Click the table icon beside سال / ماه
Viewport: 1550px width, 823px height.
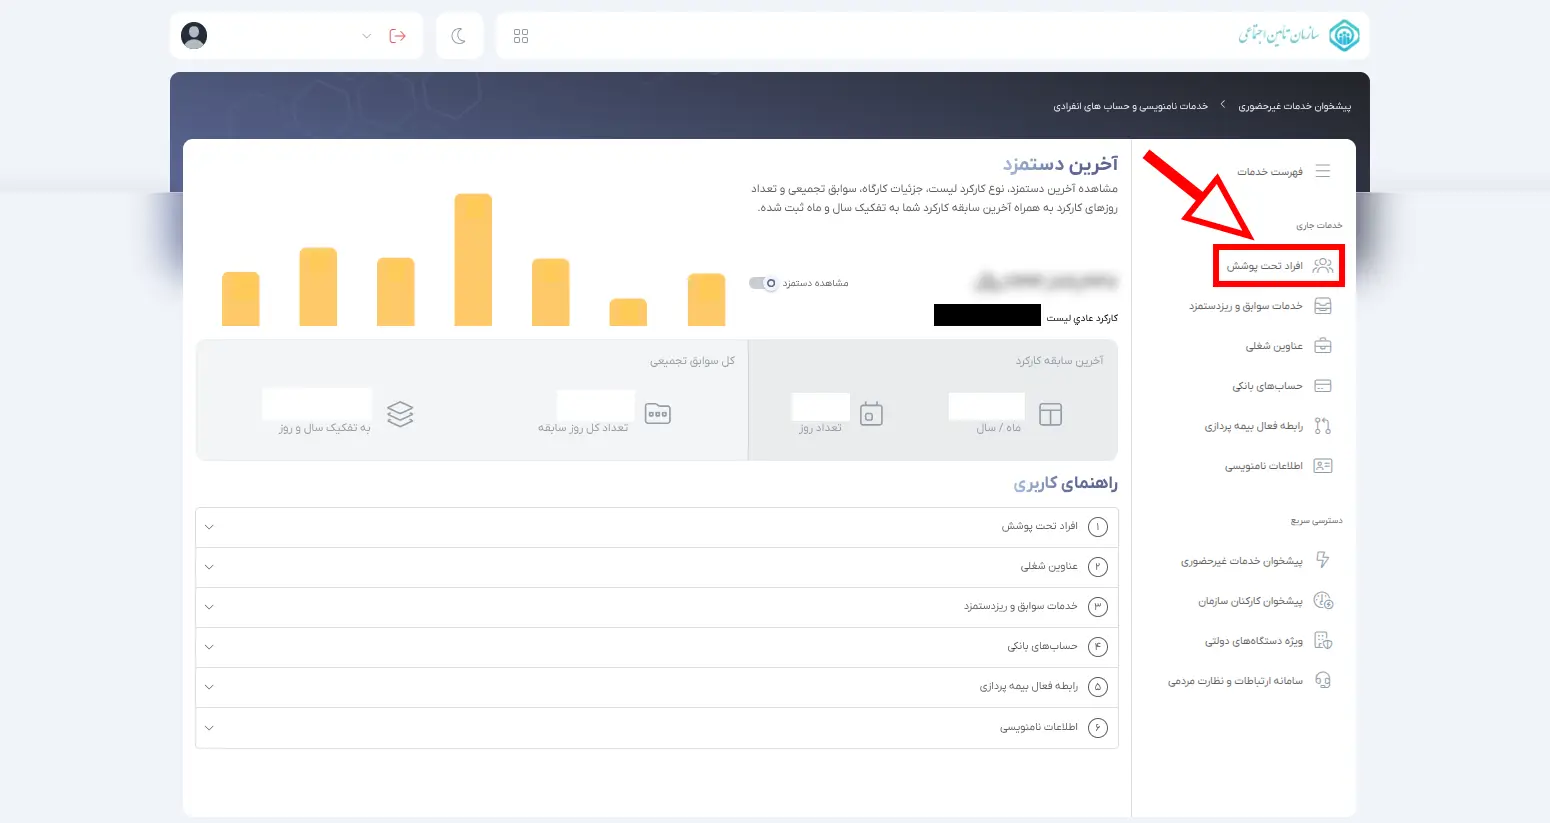pyautogui.click(x=1050, y=414)
